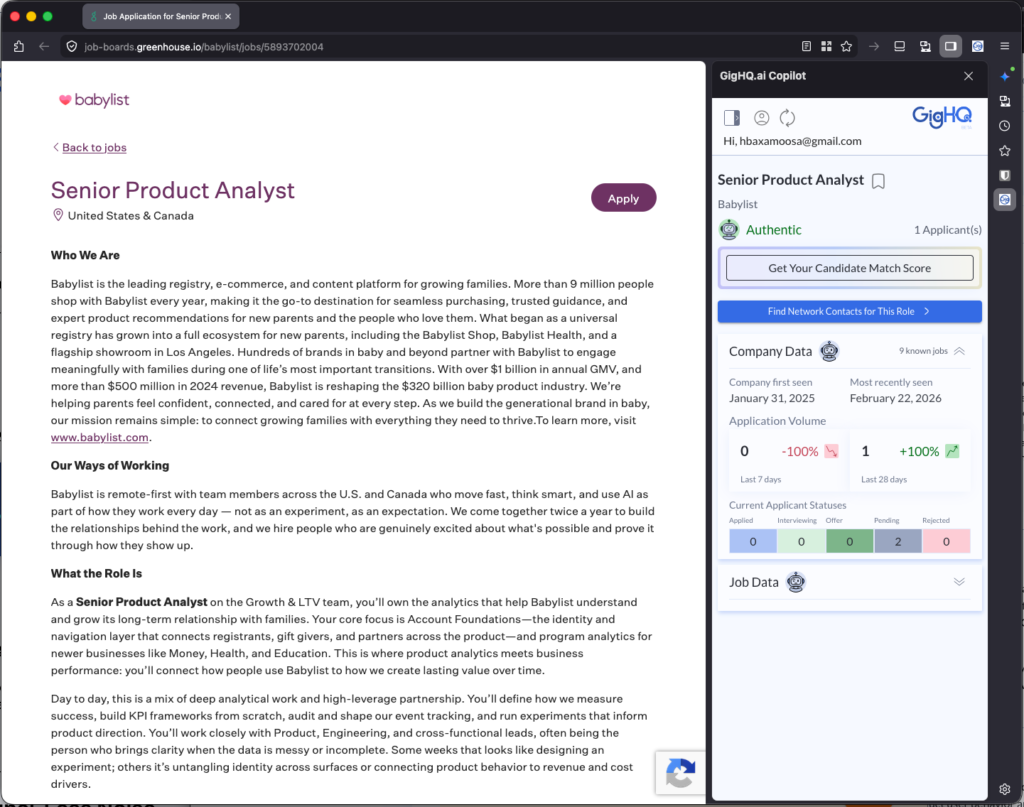Click the January 31, 2025 date

pyautogui.click(x=772, y=398)
